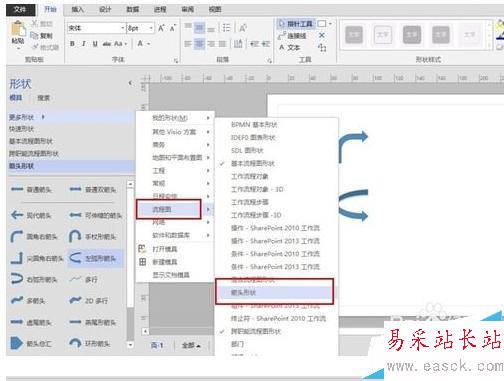The height and width of the screenshot is (381, 504).
Task: Open Font dialog launcher in ribbon
Action: coord(176,60)
